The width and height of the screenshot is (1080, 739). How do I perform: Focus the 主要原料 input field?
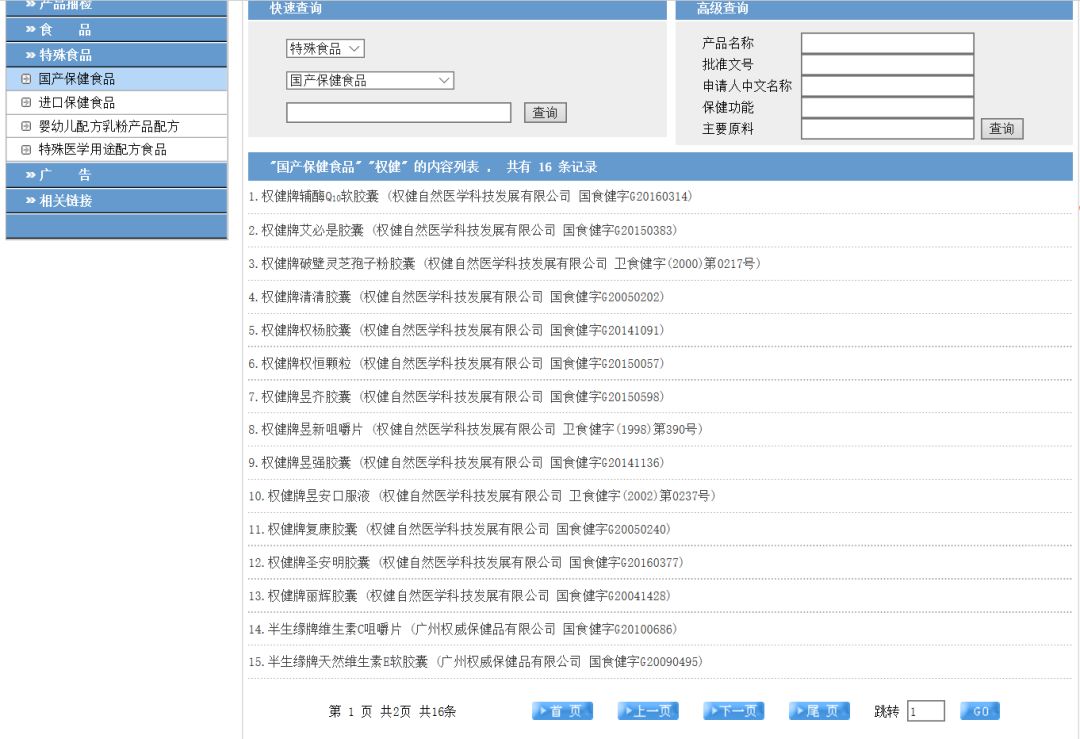tap(887, 129)
